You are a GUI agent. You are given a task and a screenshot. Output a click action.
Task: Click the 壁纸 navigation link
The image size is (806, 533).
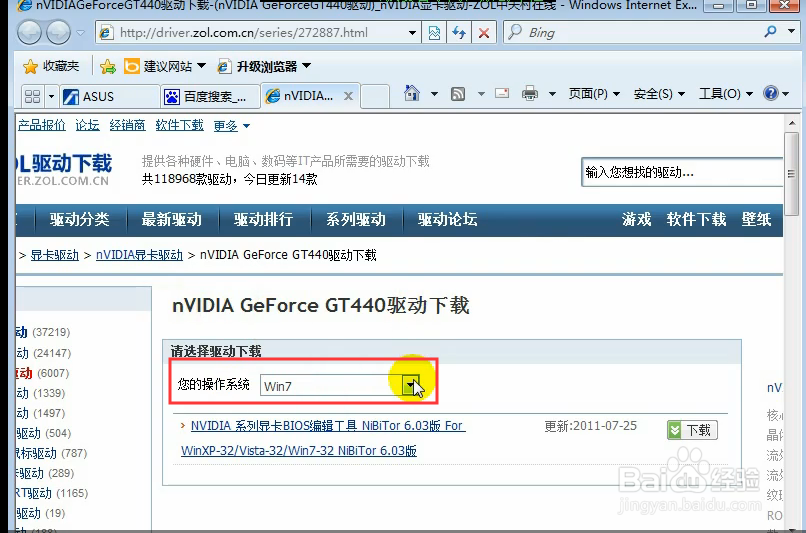coord(756,219)
